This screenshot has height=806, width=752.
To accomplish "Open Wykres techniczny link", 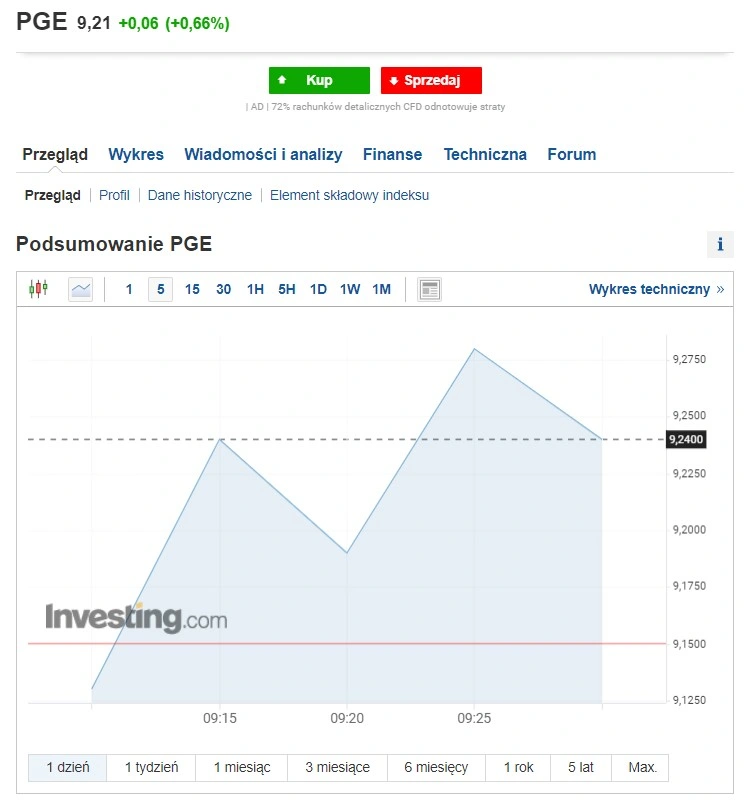I will tap(656, 289).
